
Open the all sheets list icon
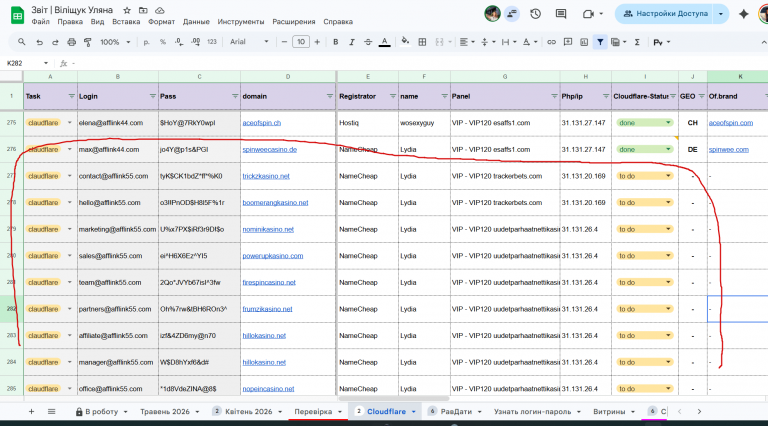tap(51, 411)
